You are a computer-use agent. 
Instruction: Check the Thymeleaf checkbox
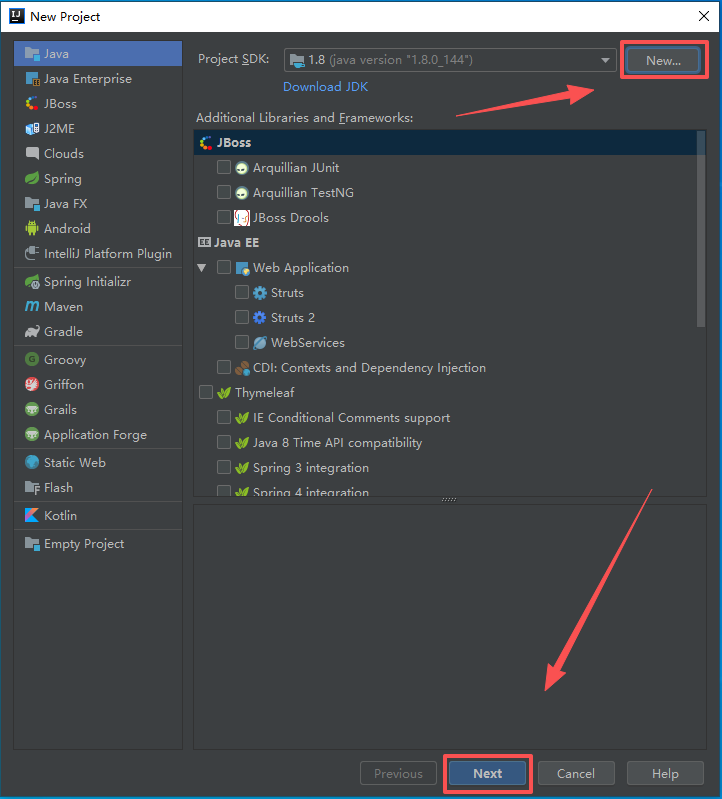pyautogui.click(x=206, y=392)
